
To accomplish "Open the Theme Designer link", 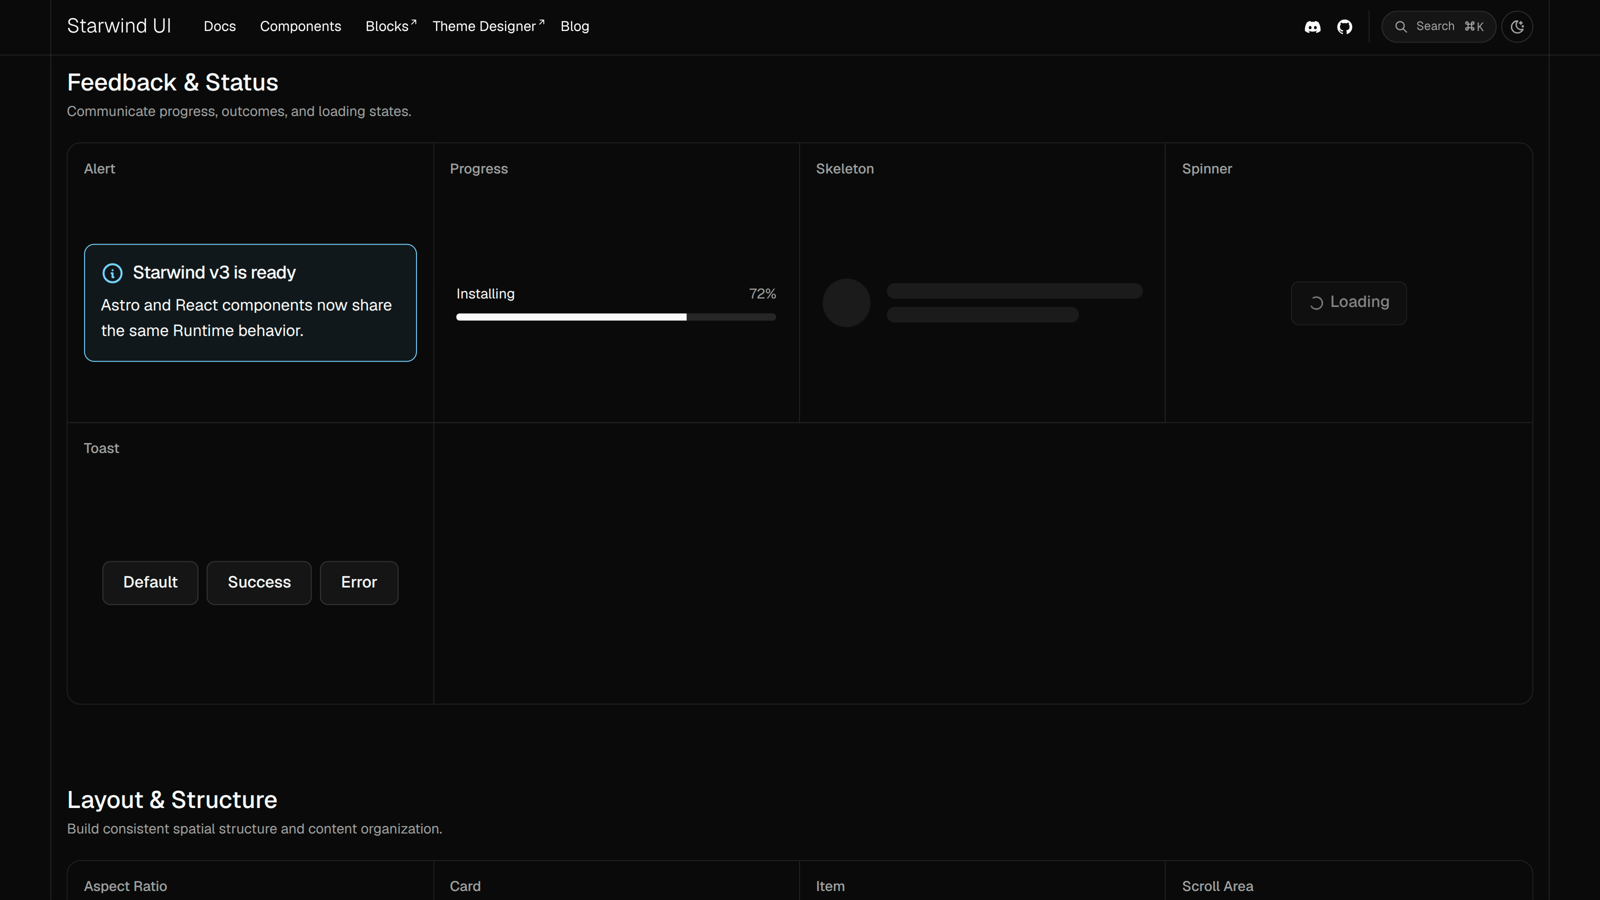I will [488, 26].
